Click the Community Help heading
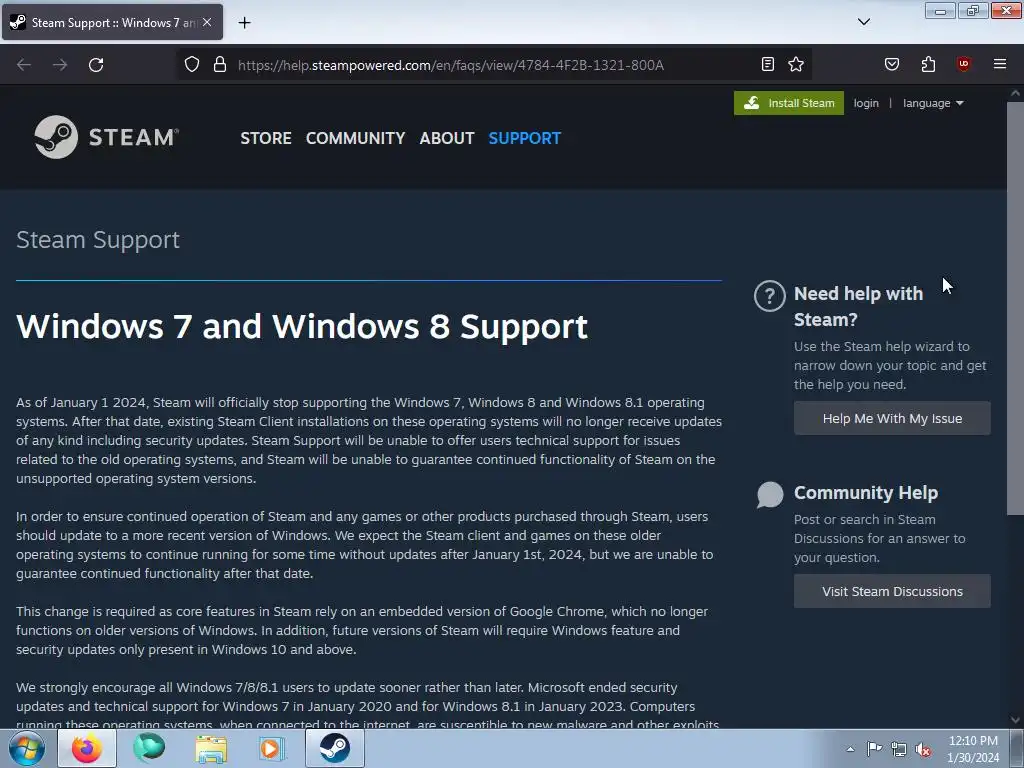1024x768 pixels. coord(866,492)
